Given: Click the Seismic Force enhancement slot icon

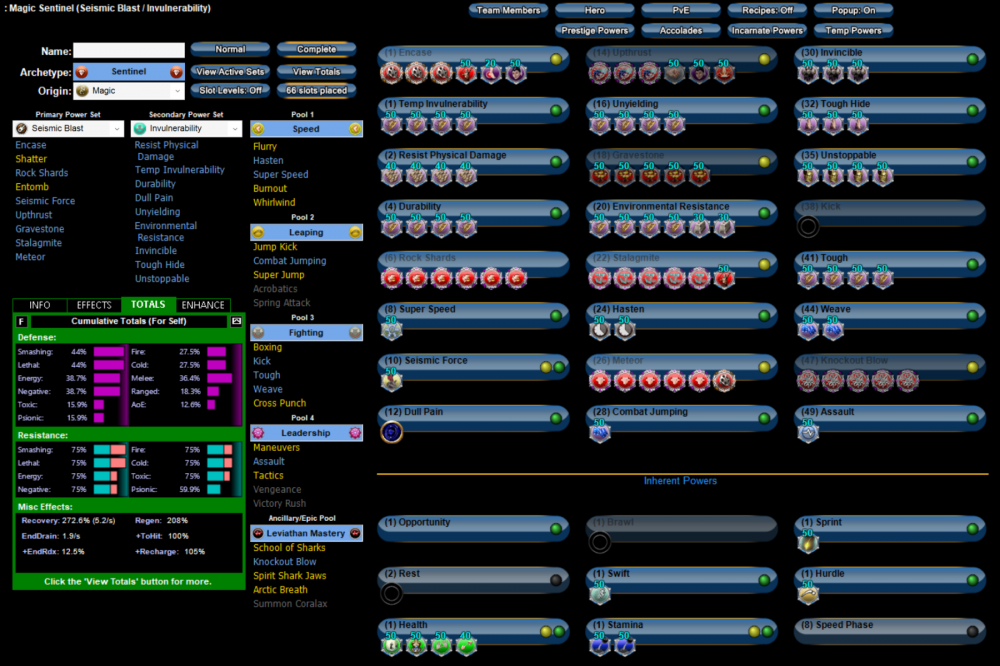Looking at the screenshot, I should (x=391, y=380).
